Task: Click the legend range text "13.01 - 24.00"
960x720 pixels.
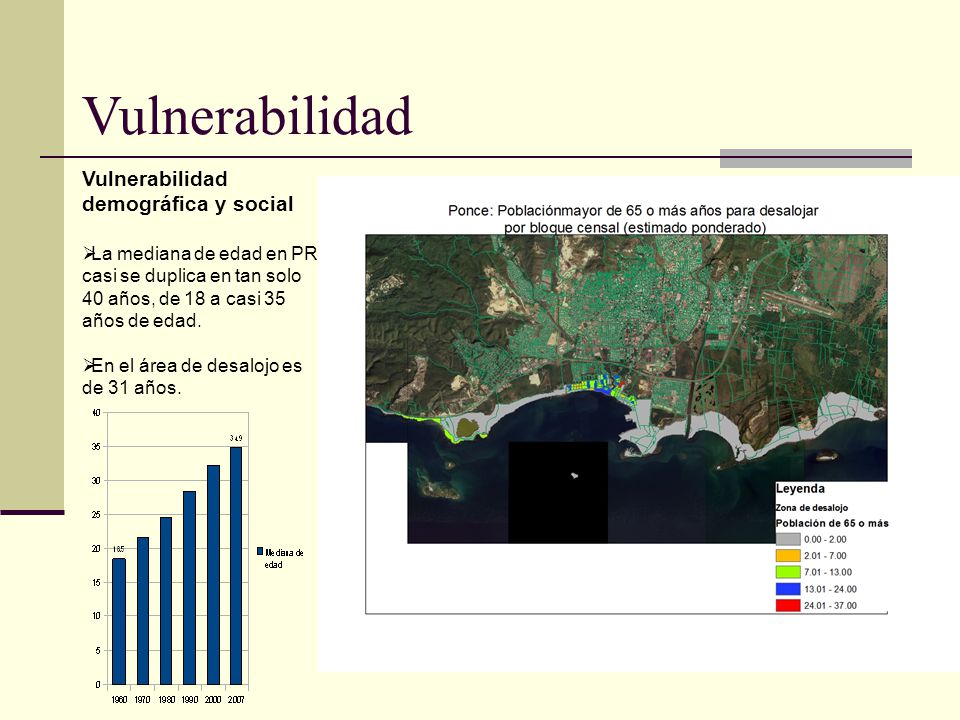Action: click(830, 589)
